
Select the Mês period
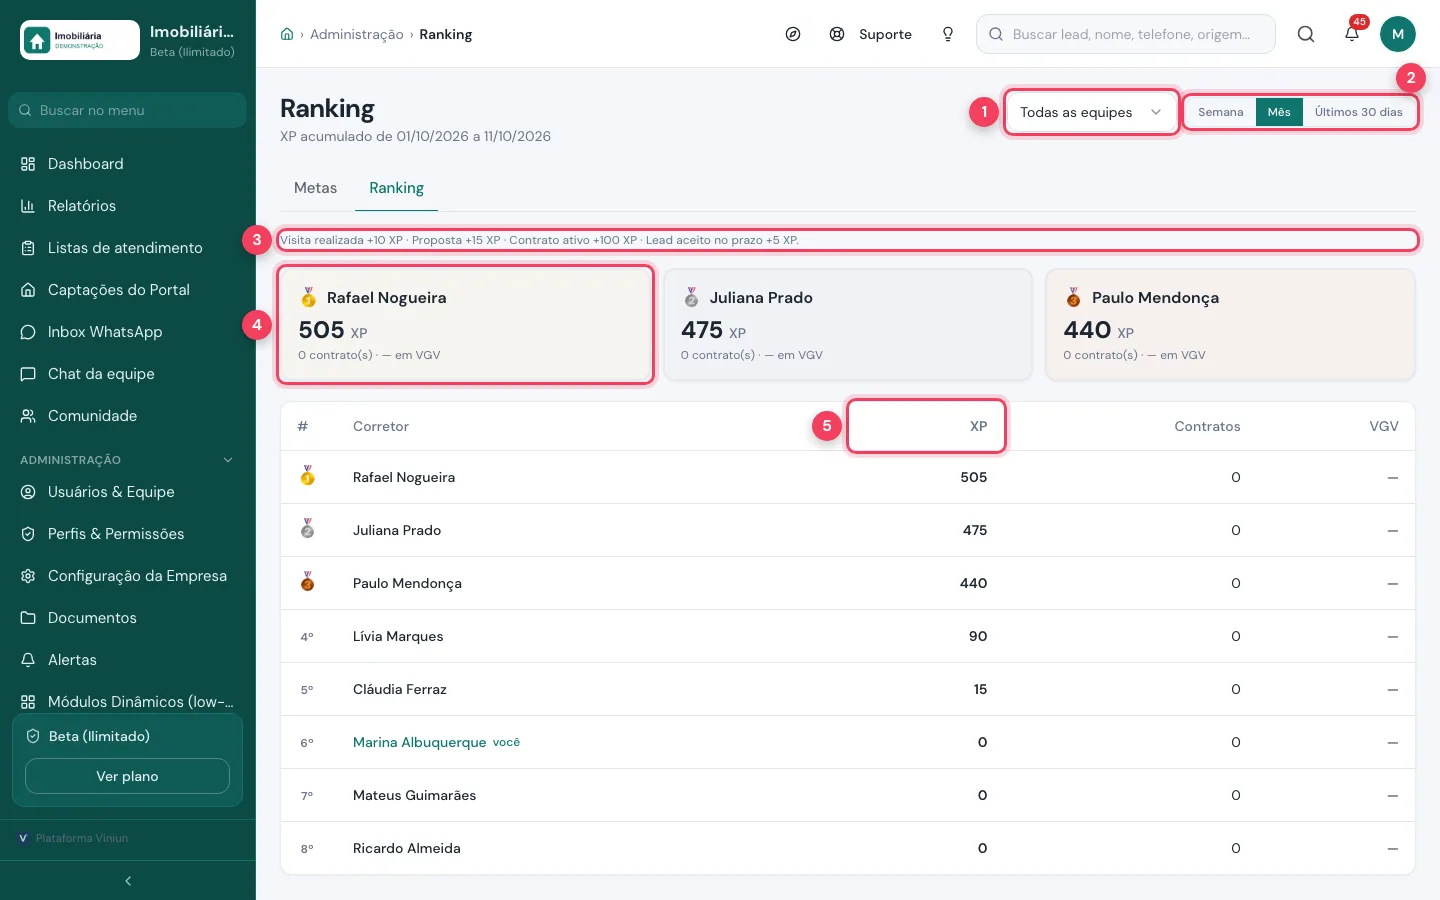(x=1279, y=112)
